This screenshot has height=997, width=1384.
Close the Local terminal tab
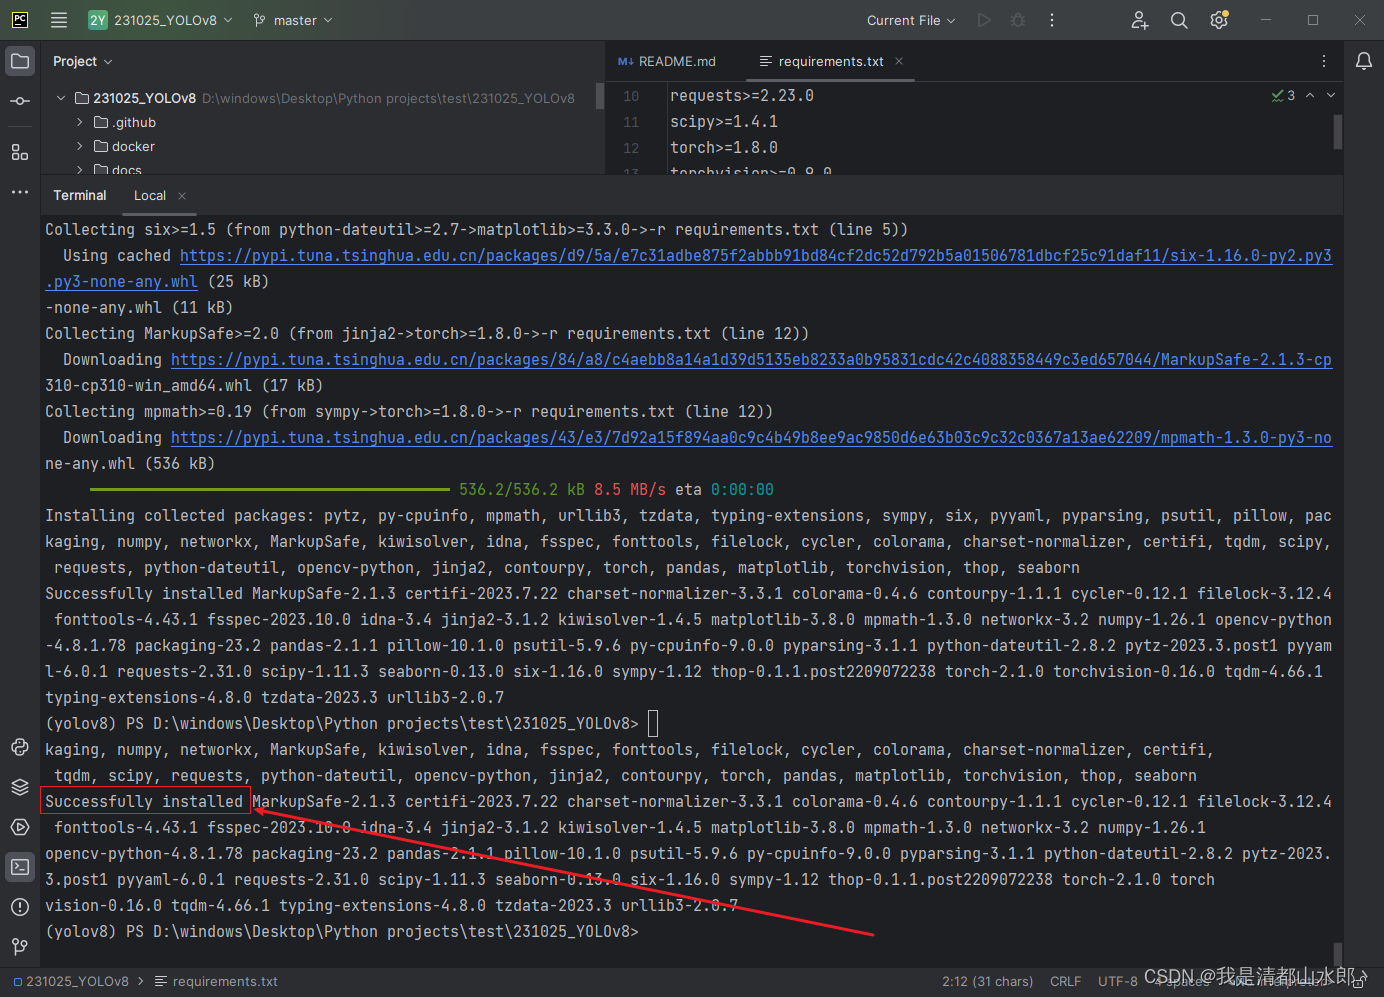click(x=182, y=196)
